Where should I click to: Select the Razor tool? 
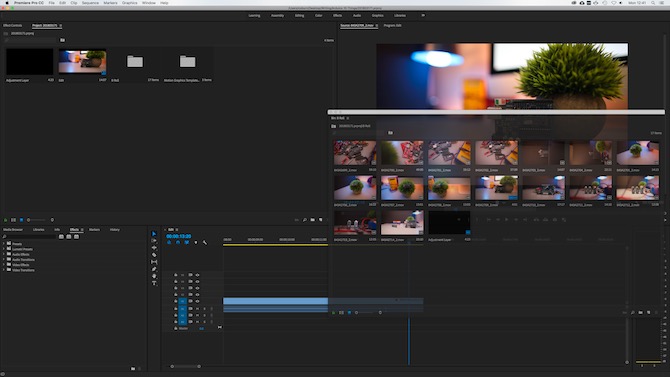tap(154, 255)
